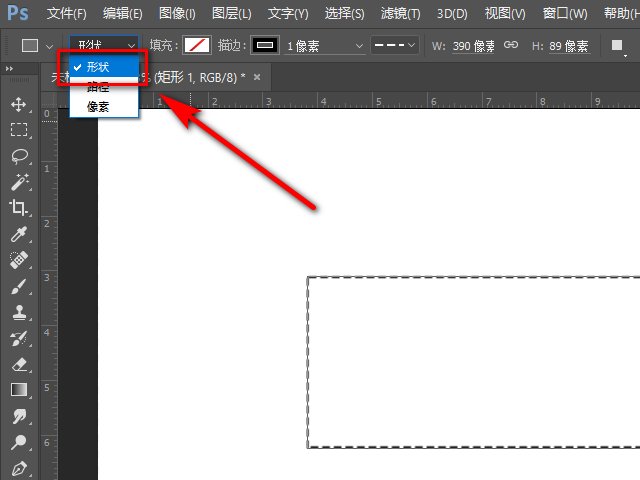Select the Magic Wand tool
Image resolution: width=640 pixels, height=480 pixels.
pyautogui.click(x=18, y=182)
